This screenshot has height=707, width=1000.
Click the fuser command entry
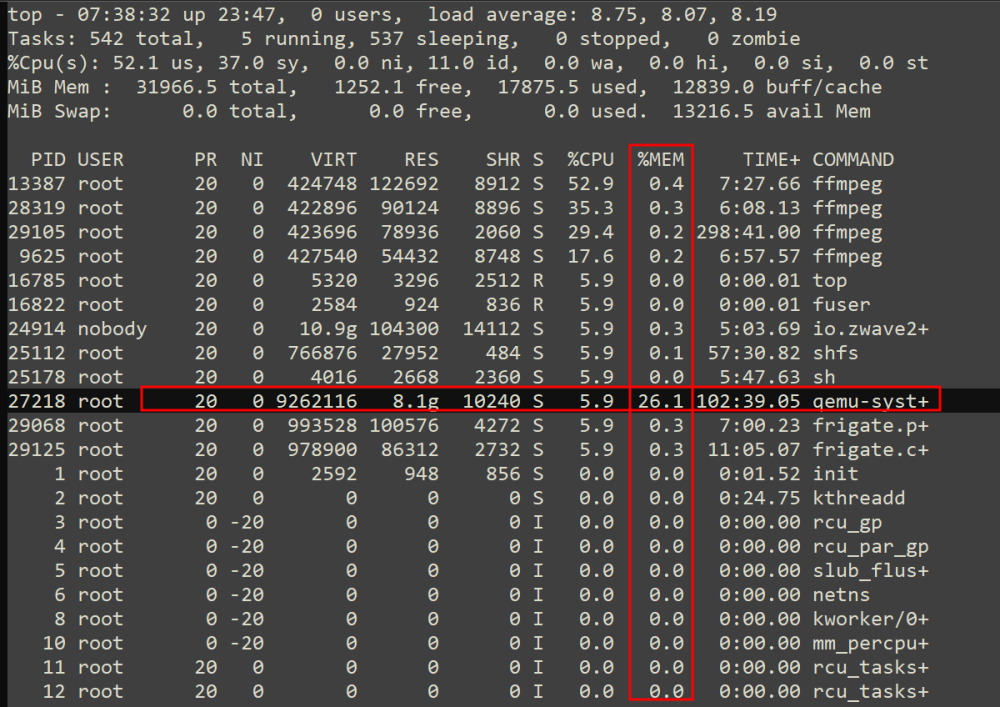coord(841,305)
